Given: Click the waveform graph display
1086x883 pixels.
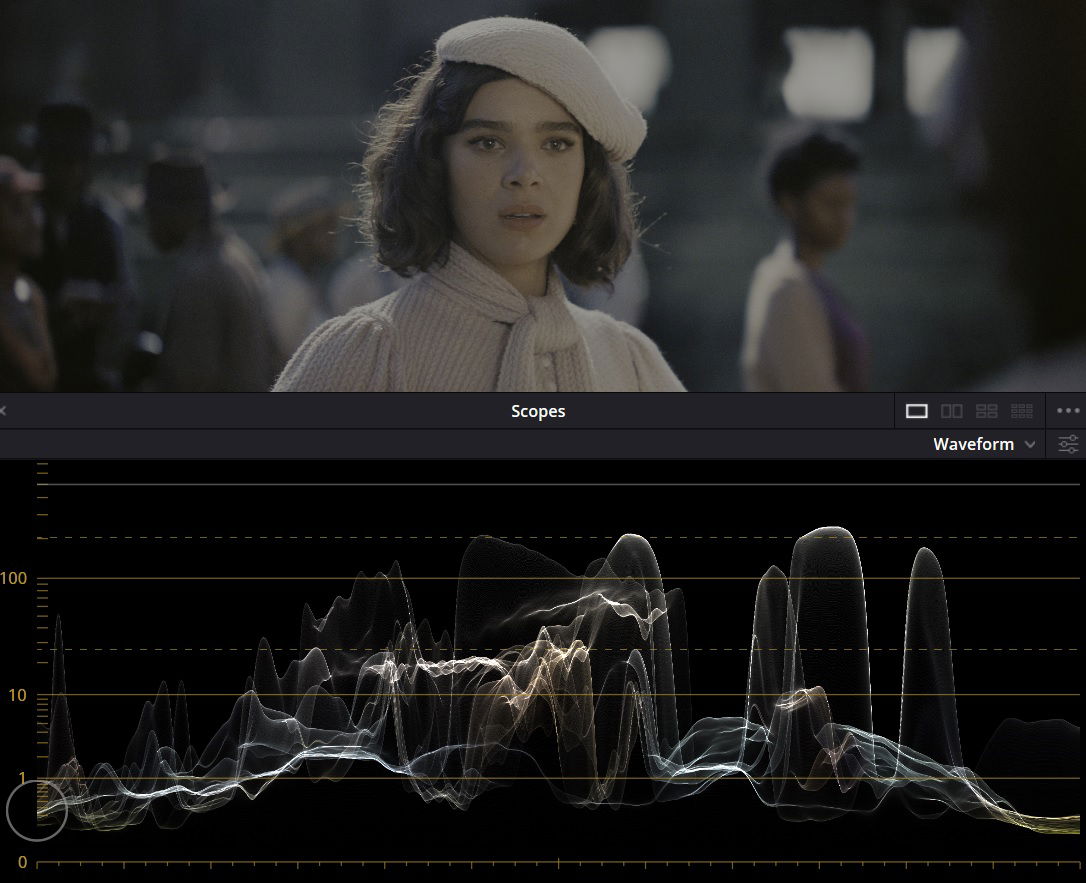Looking at the screenshot, I should point(558,665).
